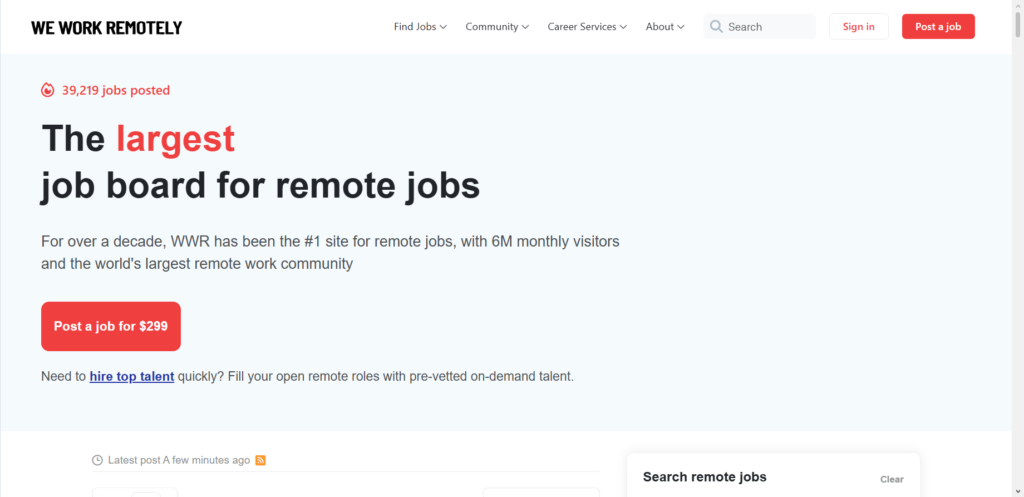Follow the hire top talent link

pyautogui.click(x=132, y=377)
